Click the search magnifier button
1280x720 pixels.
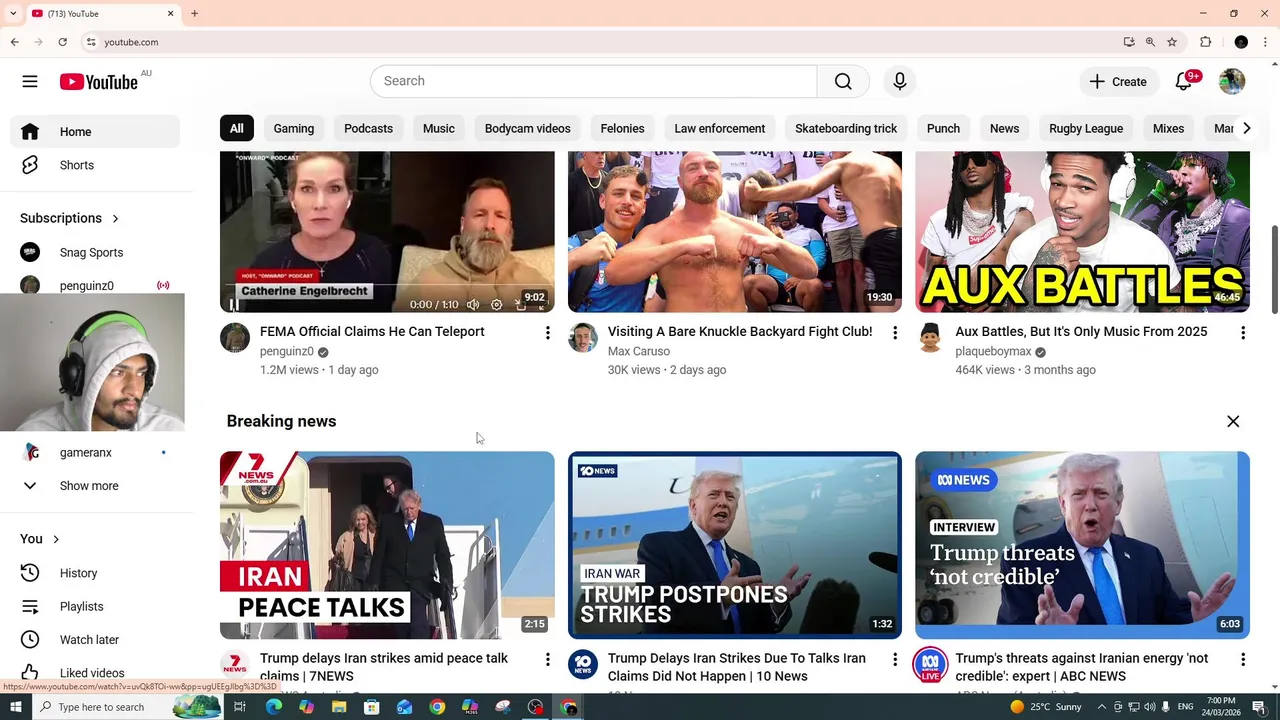(843, 81)
